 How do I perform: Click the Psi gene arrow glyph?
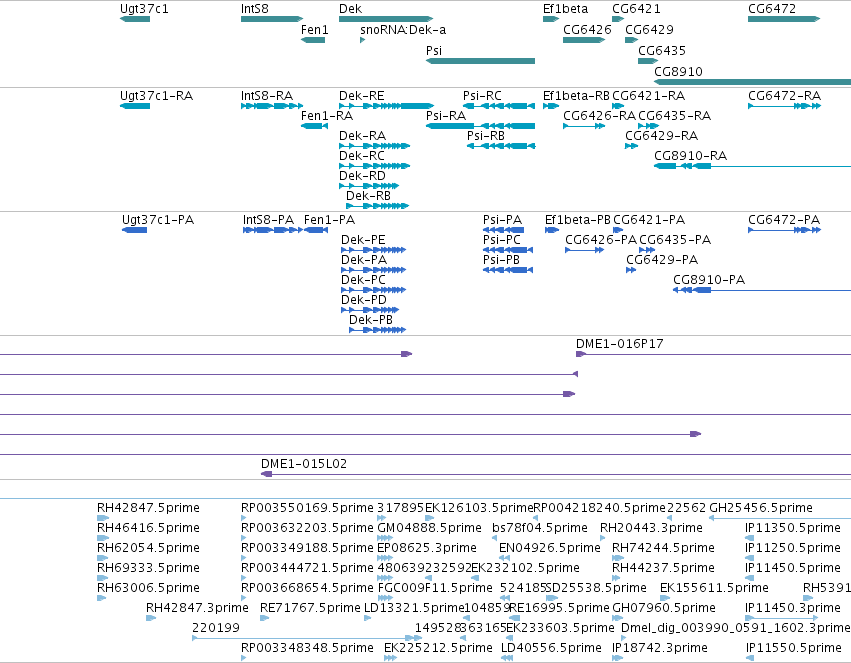pos(480,61)
